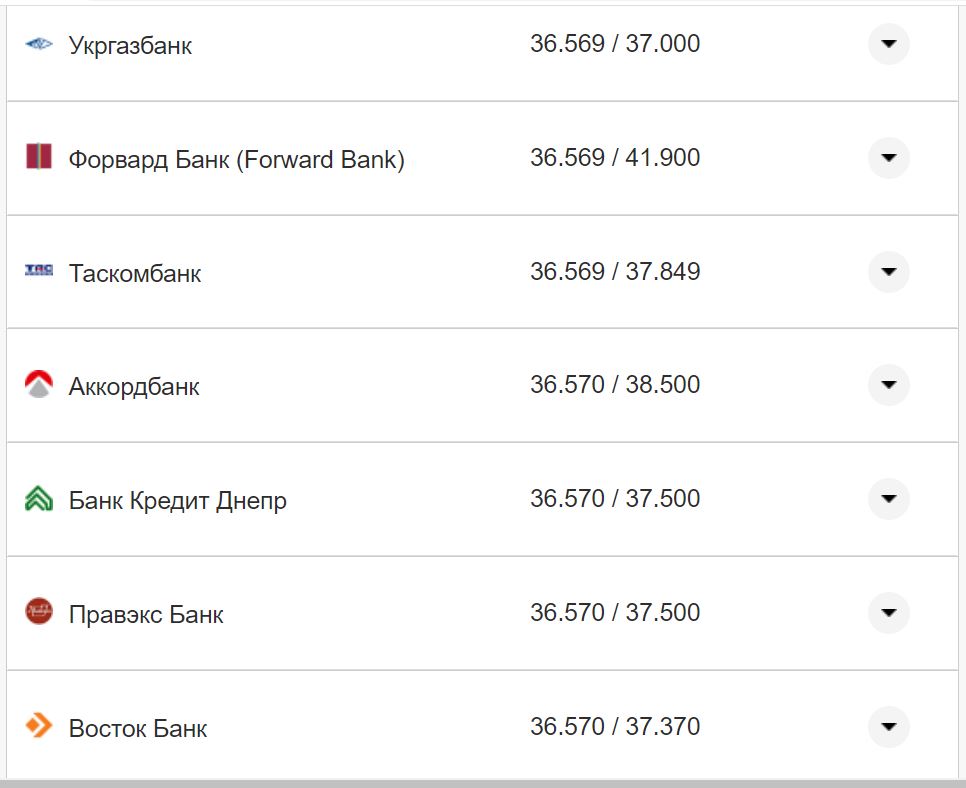
Task: Open the Укргазбанк bank name link
Action: pos(130,46)
